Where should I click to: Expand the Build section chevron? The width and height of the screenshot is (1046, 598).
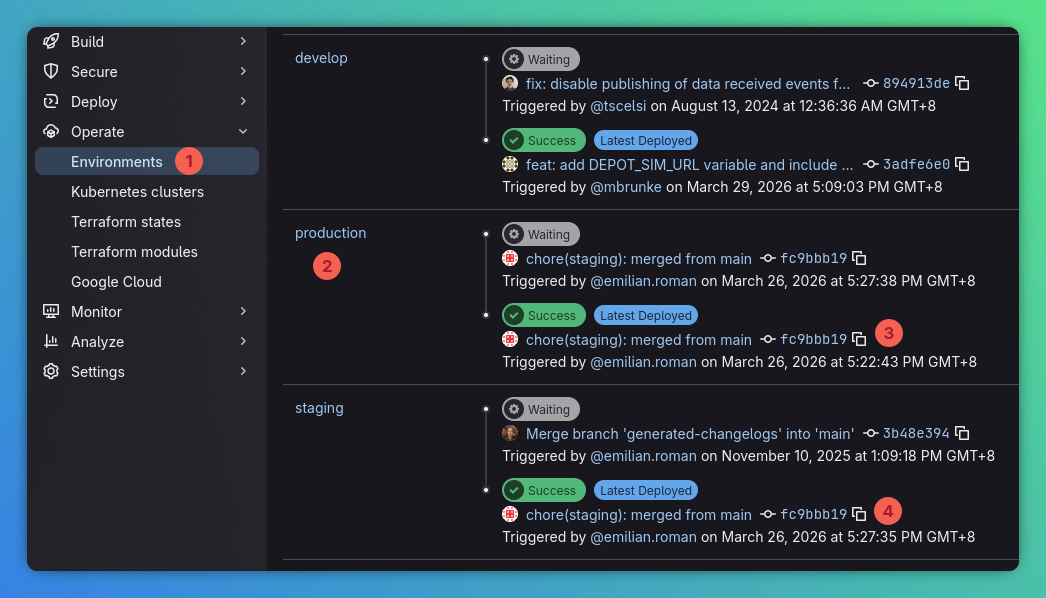pyautogui.click(x=242, y=41)
